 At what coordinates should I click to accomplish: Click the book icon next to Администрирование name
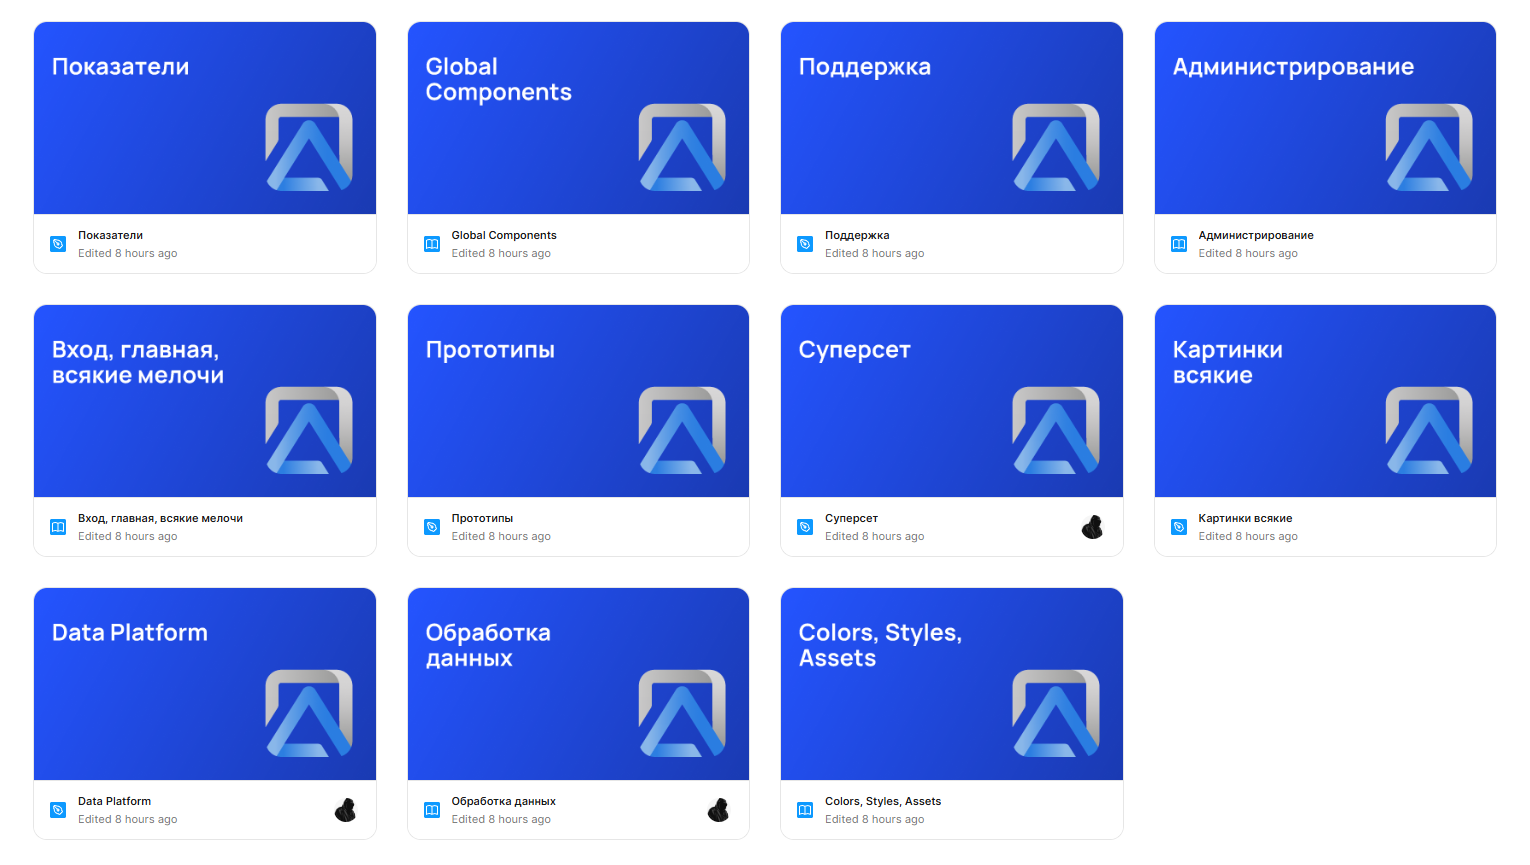(1179, 244)
